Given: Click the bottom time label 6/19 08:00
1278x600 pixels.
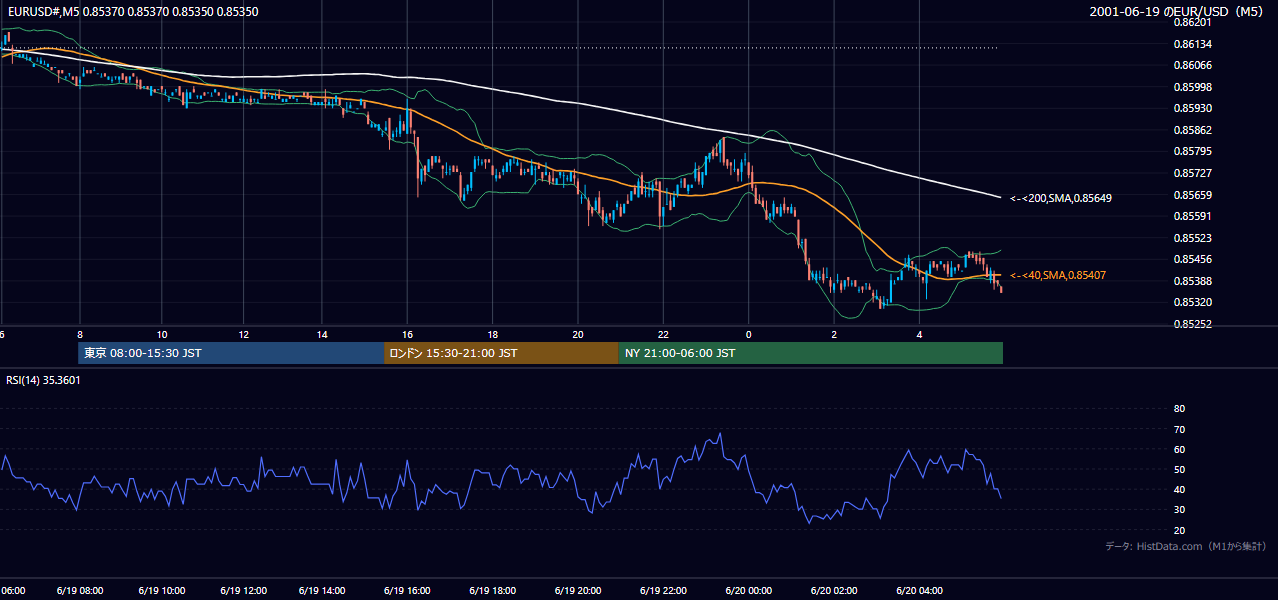Looking at the screenshot, I should click(80, 590).
